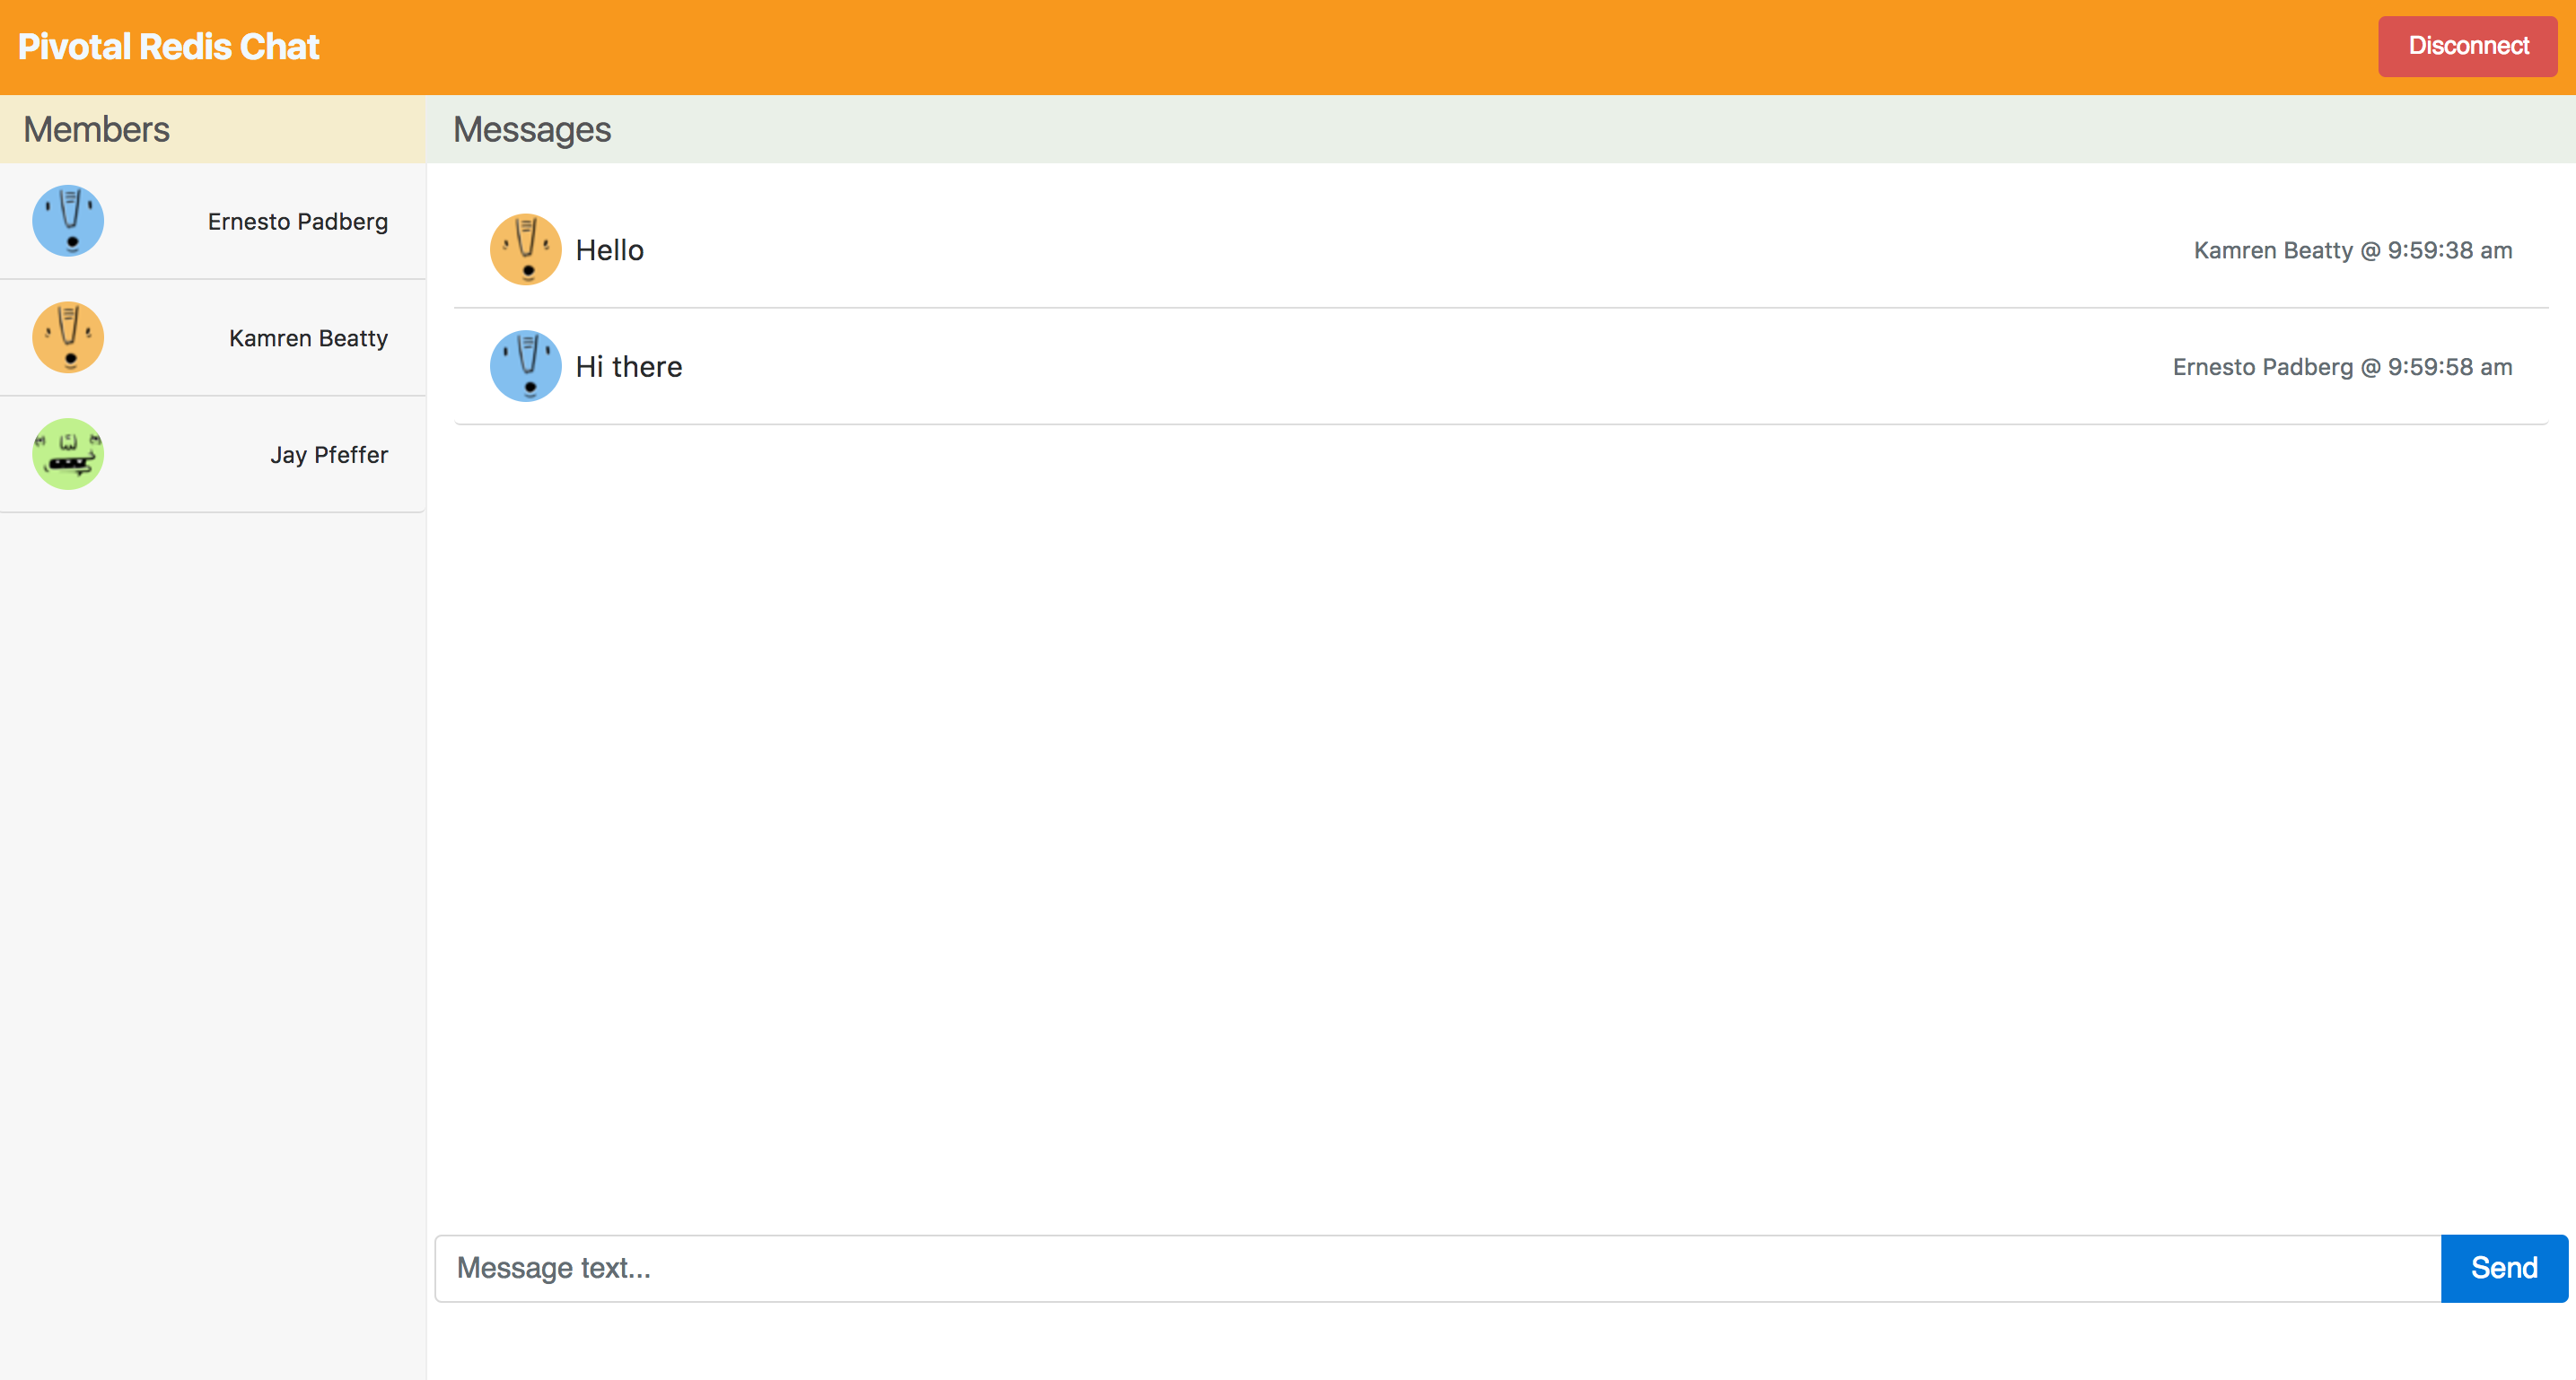Click Ernesto Padberg 9:59:58 am timestamp
This screenshot has width=2576, height=1380.
point(2342,367)
